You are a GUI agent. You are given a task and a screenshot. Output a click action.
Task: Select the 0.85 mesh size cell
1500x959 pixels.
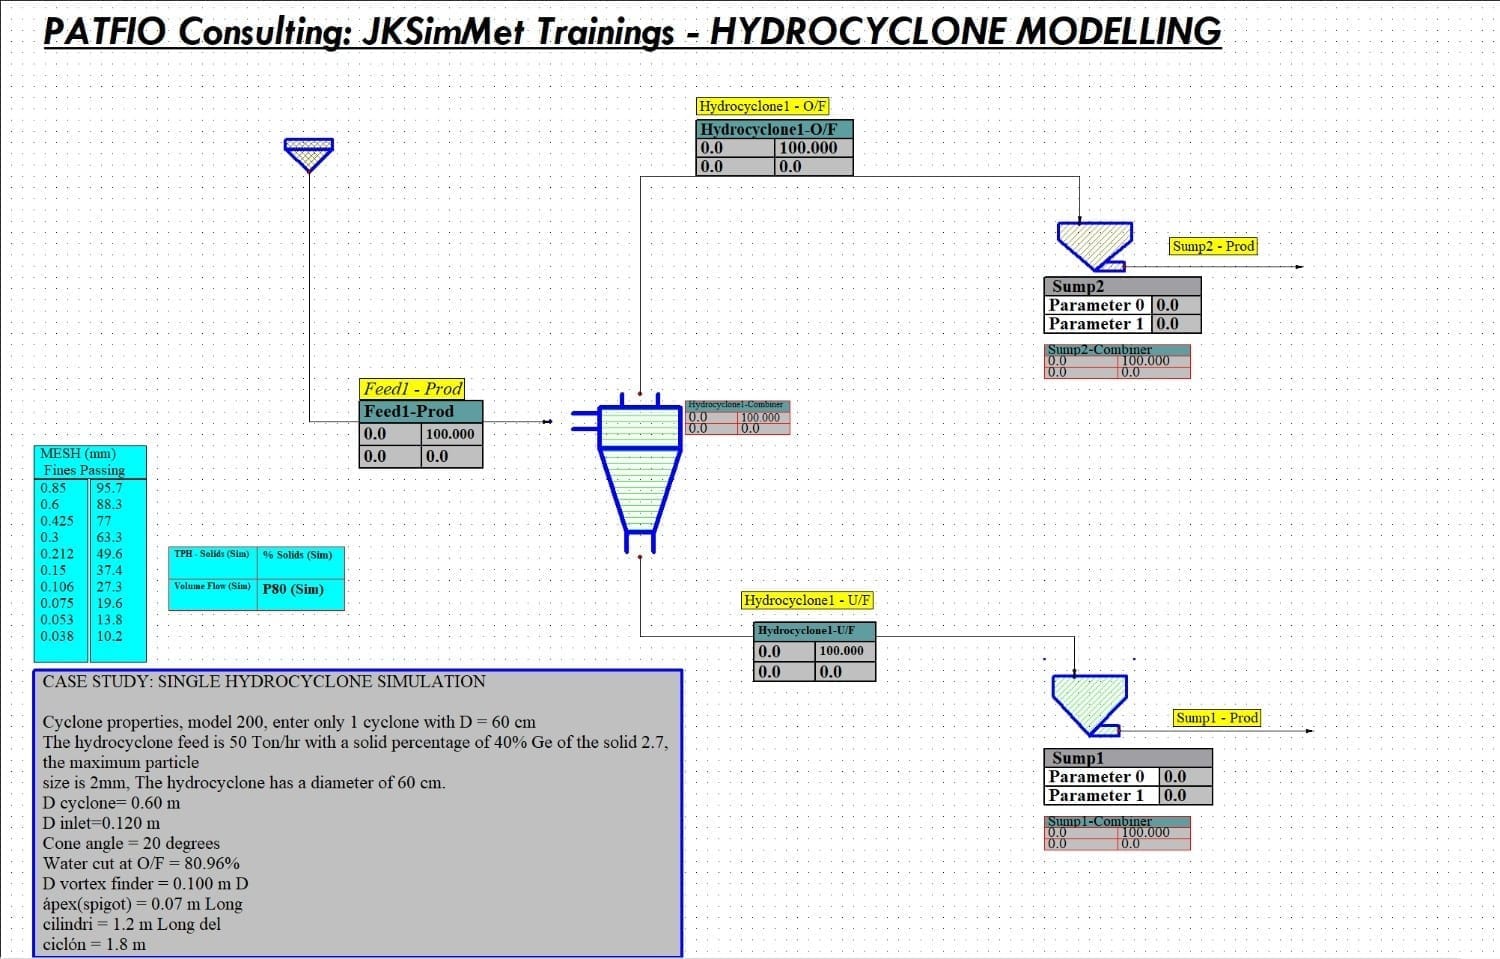(53, 488)
